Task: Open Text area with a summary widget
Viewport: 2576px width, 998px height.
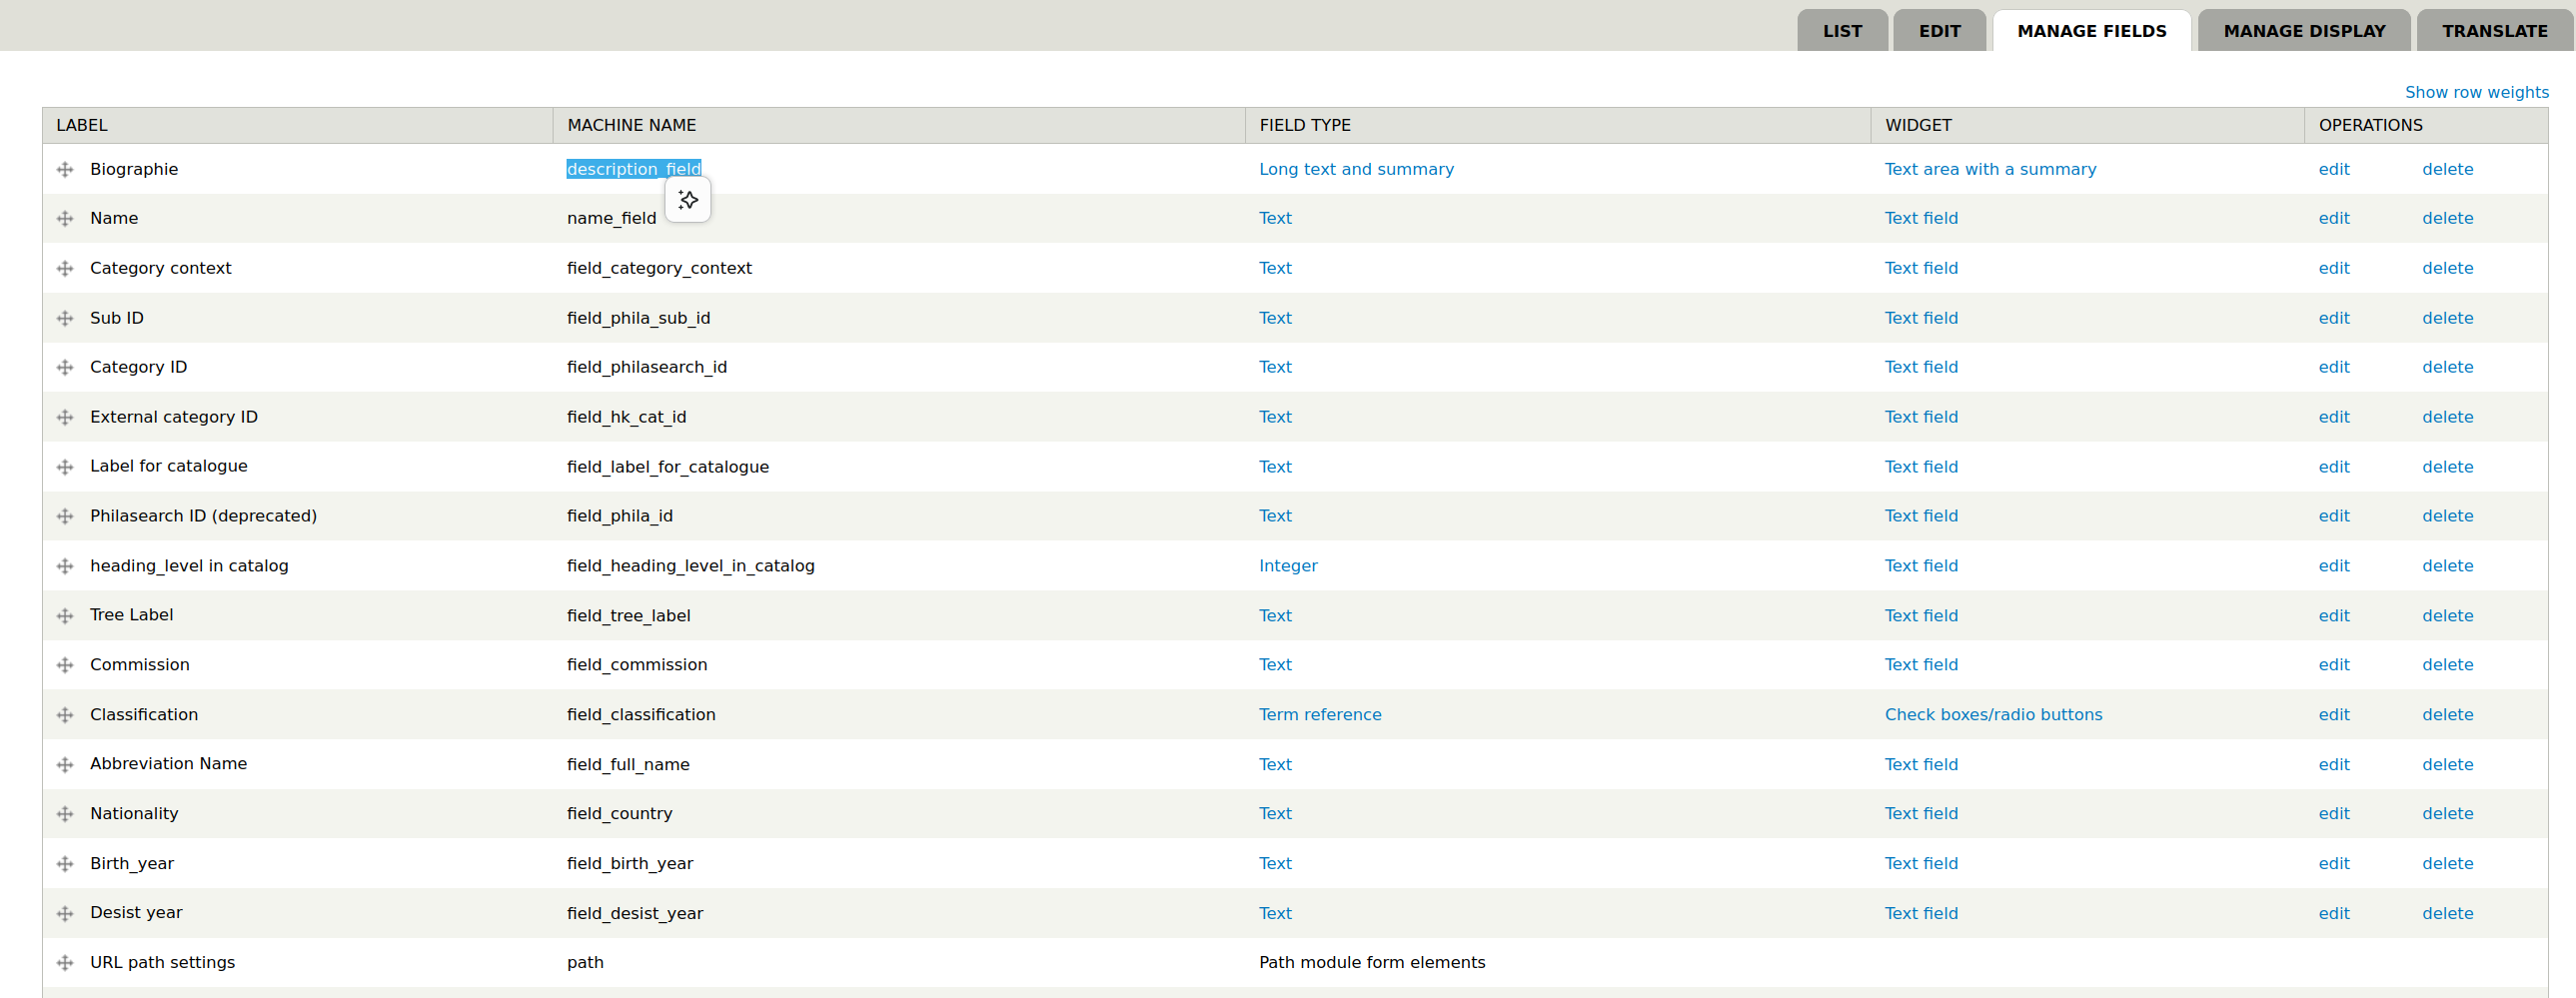Action: pos(1990,169)
